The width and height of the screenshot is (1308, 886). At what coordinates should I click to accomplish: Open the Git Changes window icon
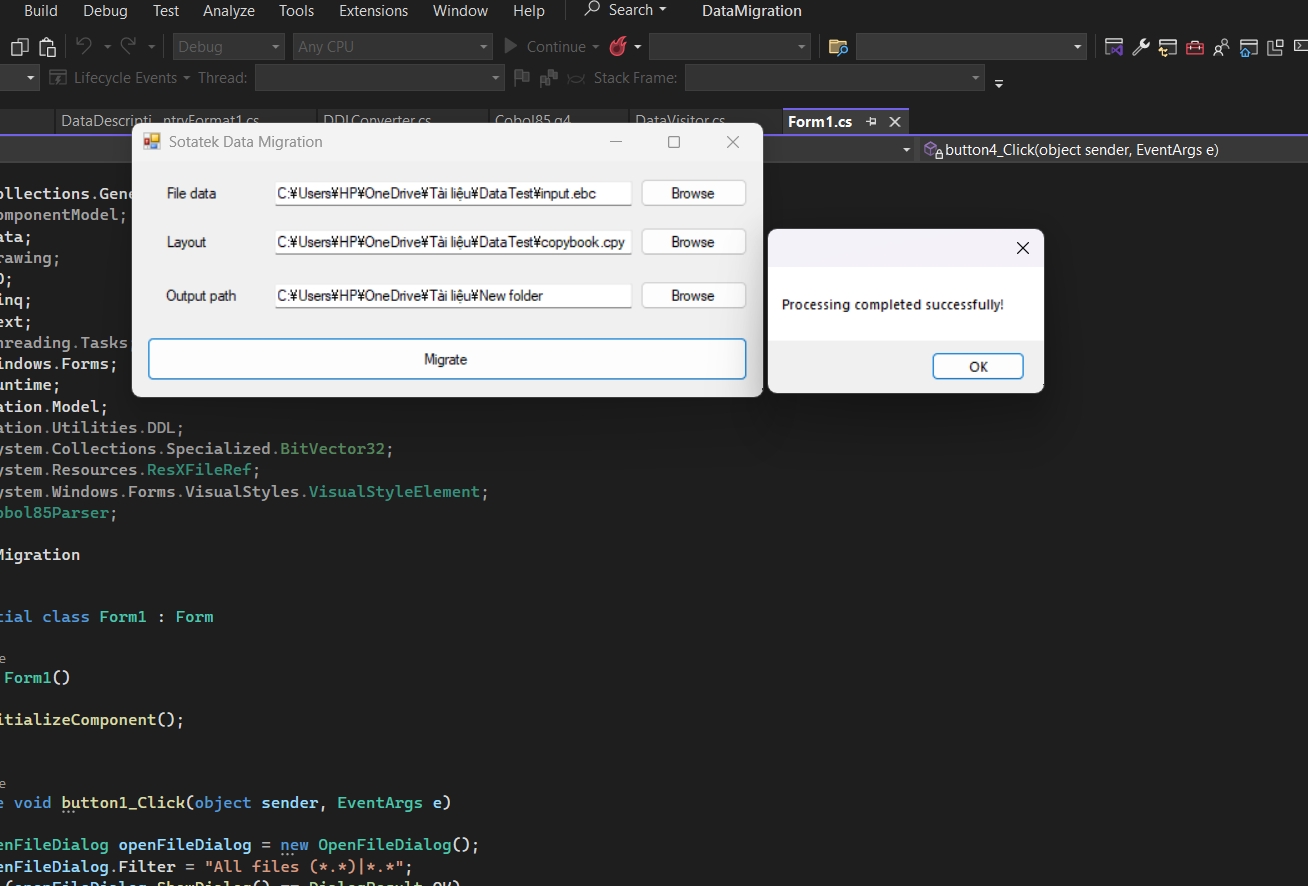(1168, 47)
